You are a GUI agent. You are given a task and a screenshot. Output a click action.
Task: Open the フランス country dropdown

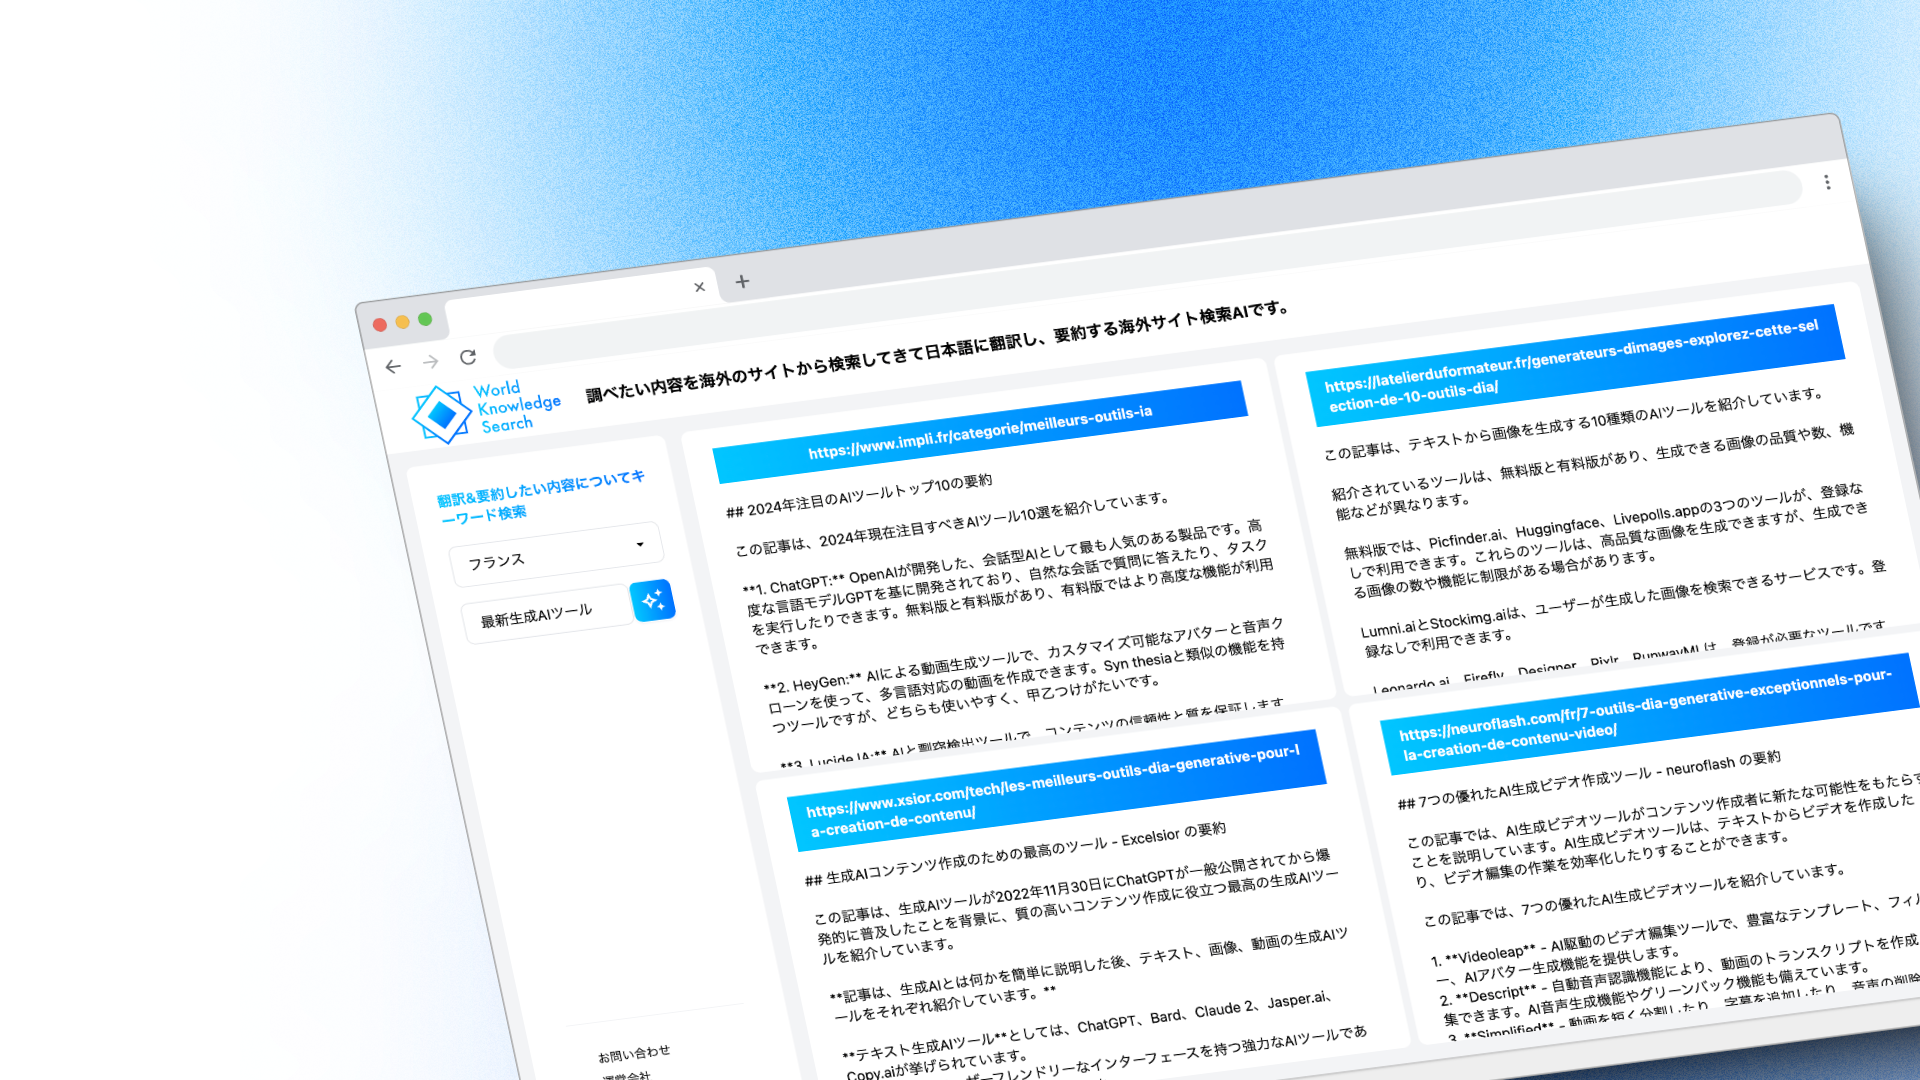(556, 553)
